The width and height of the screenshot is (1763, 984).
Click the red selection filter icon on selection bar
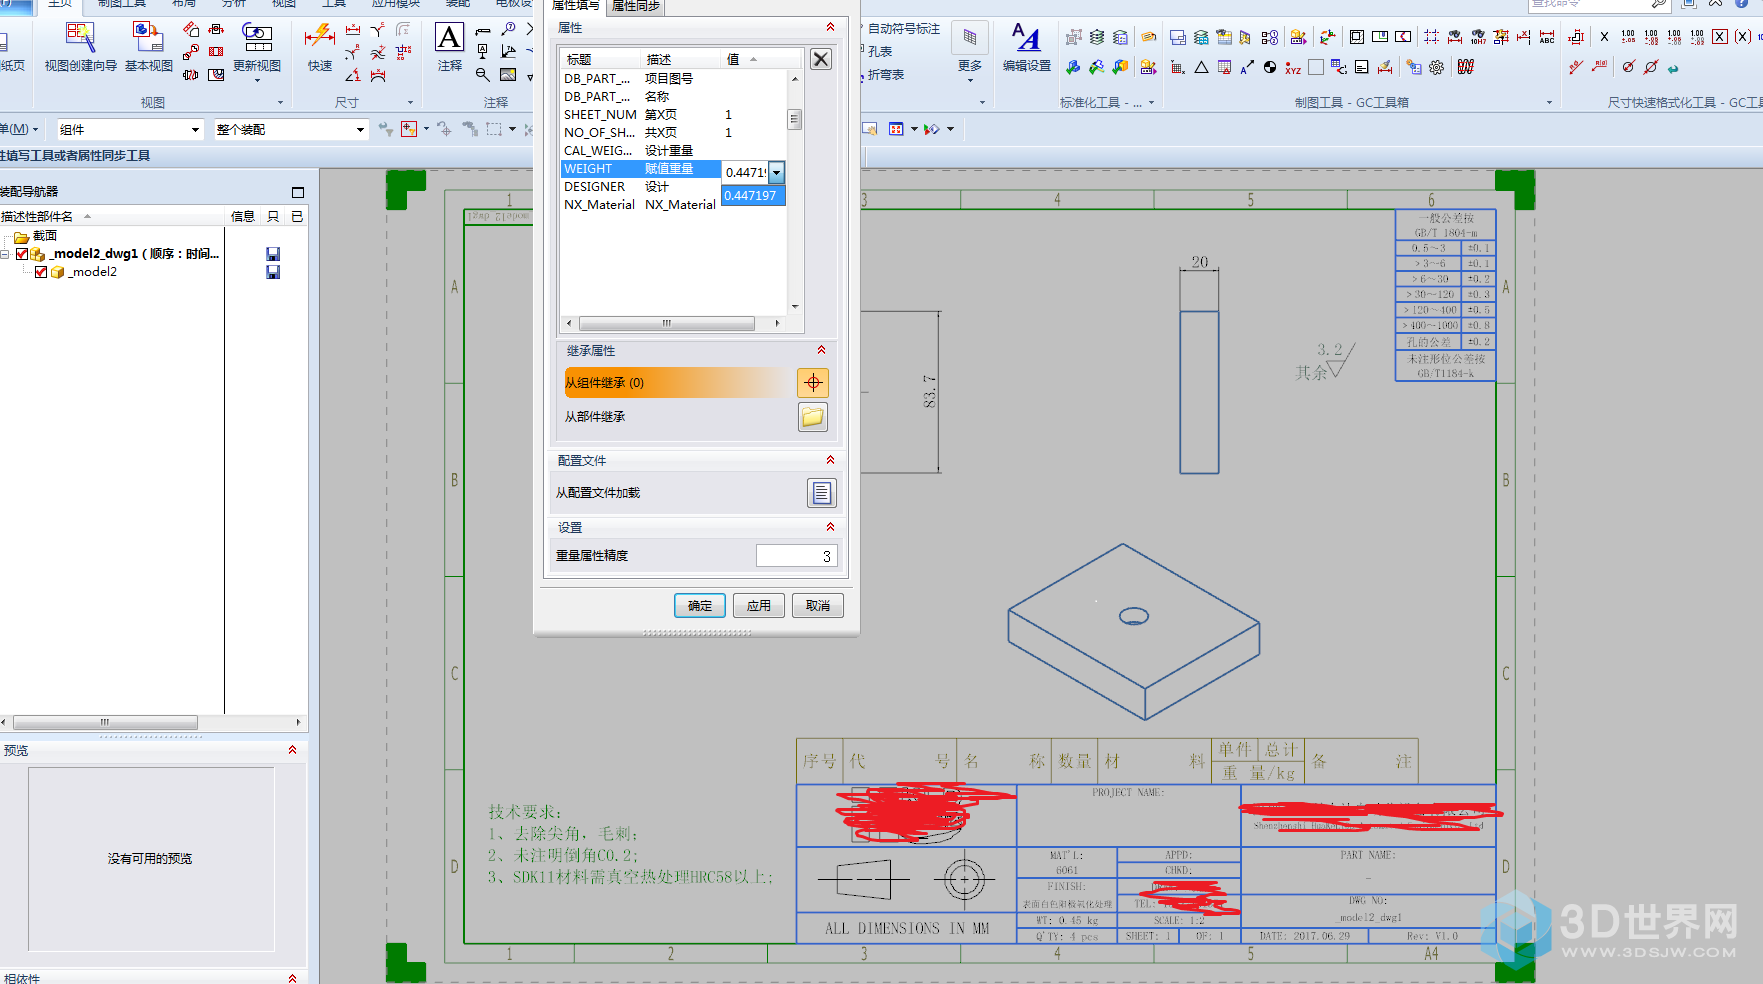tap(409, 129)
